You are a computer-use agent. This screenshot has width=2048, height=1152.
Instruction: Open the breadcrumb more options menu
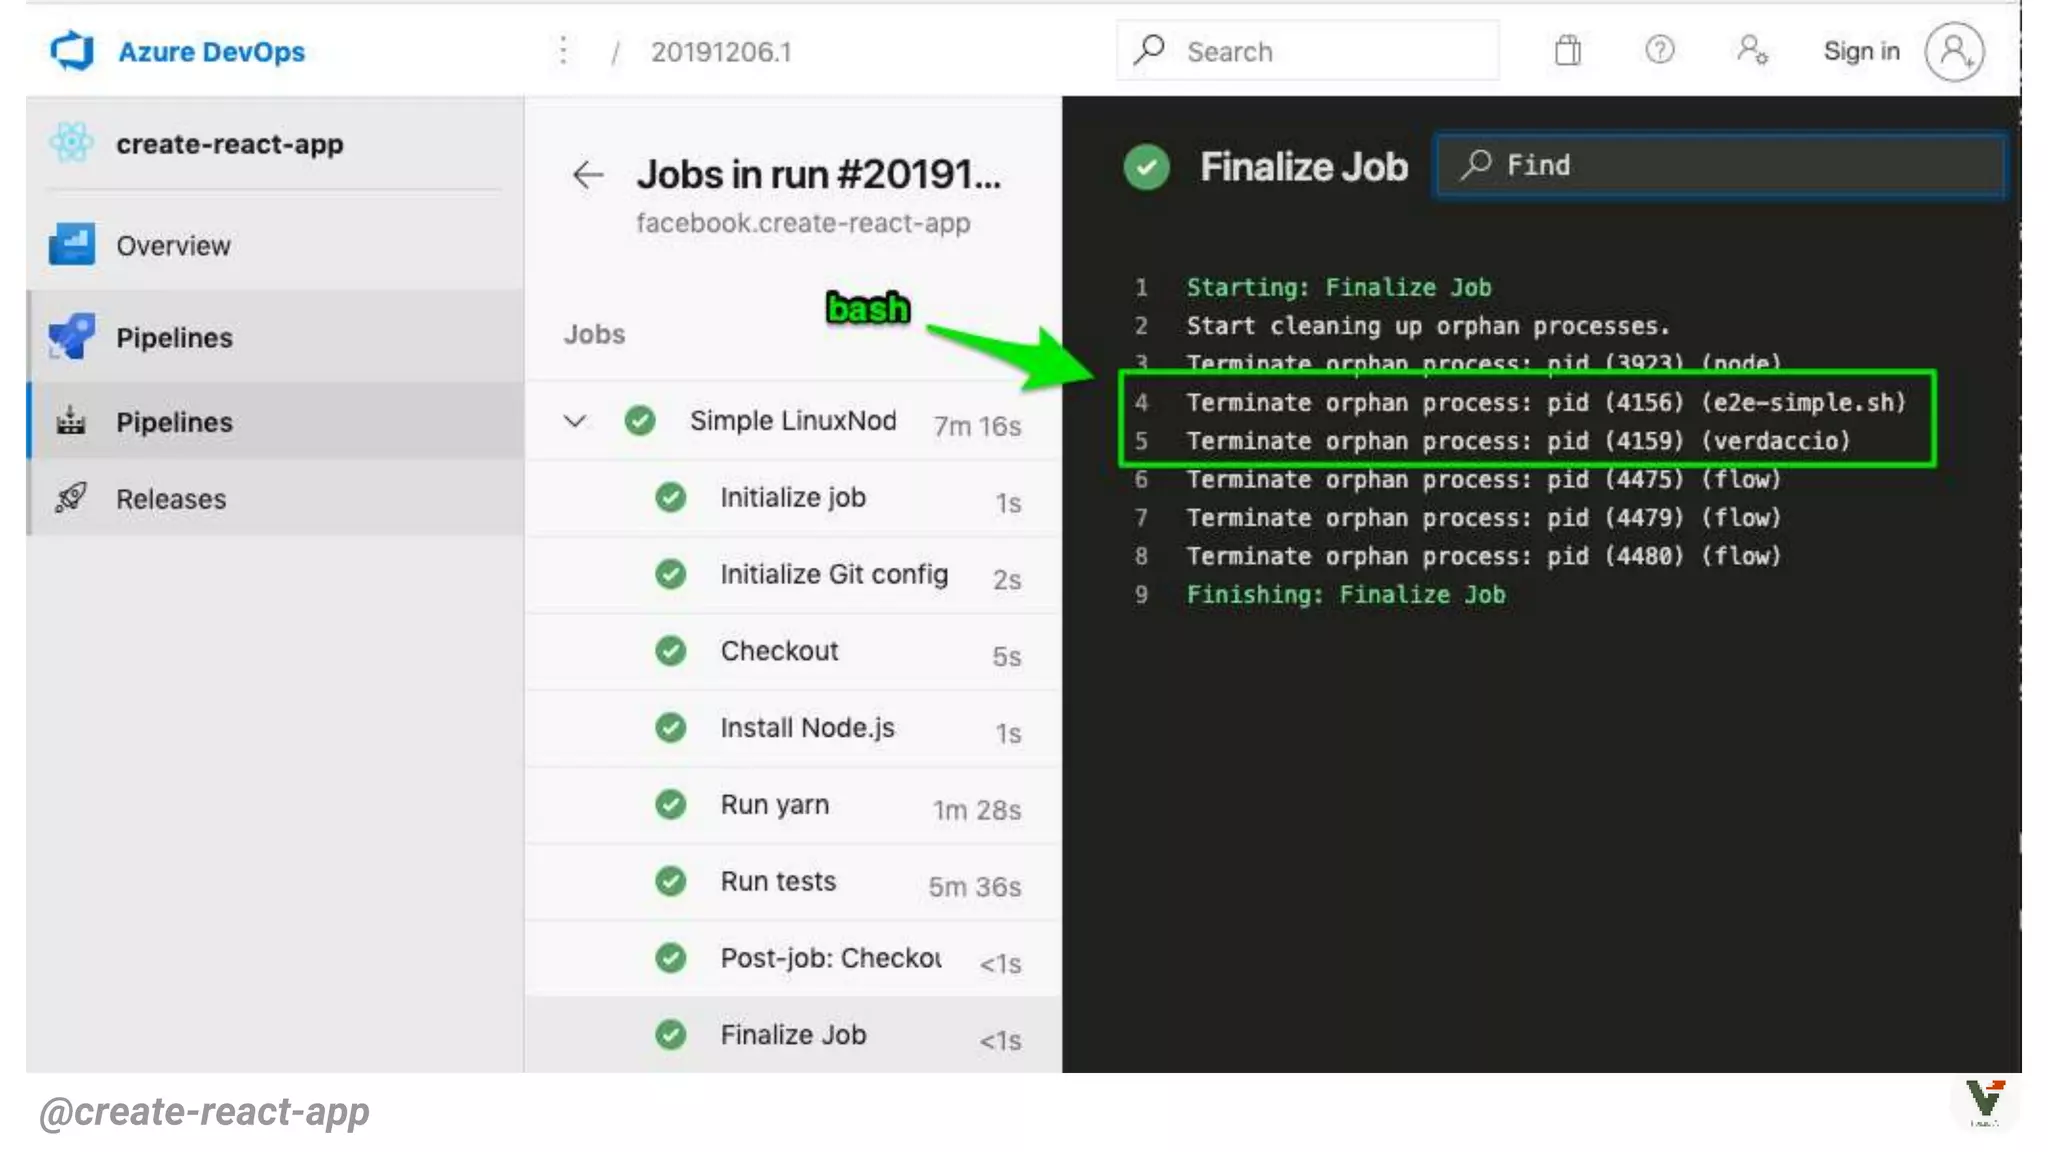tap(564, 51)
